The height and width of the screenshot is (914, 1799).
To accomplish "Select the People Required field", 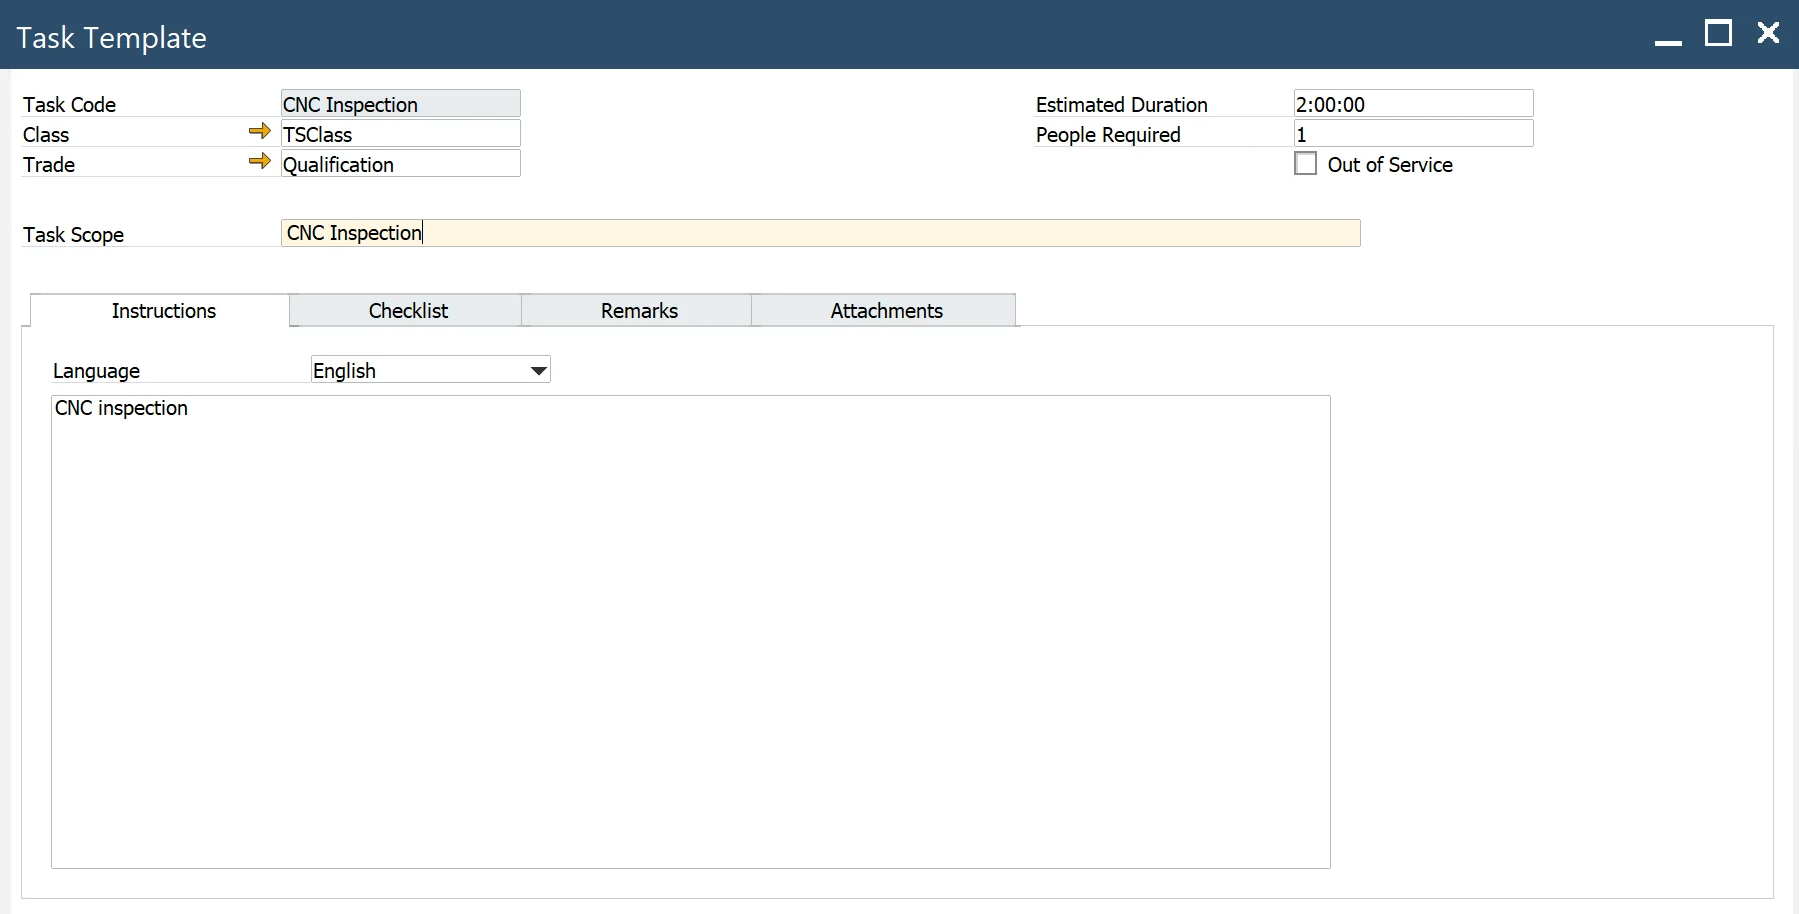I will point(1412,134).
